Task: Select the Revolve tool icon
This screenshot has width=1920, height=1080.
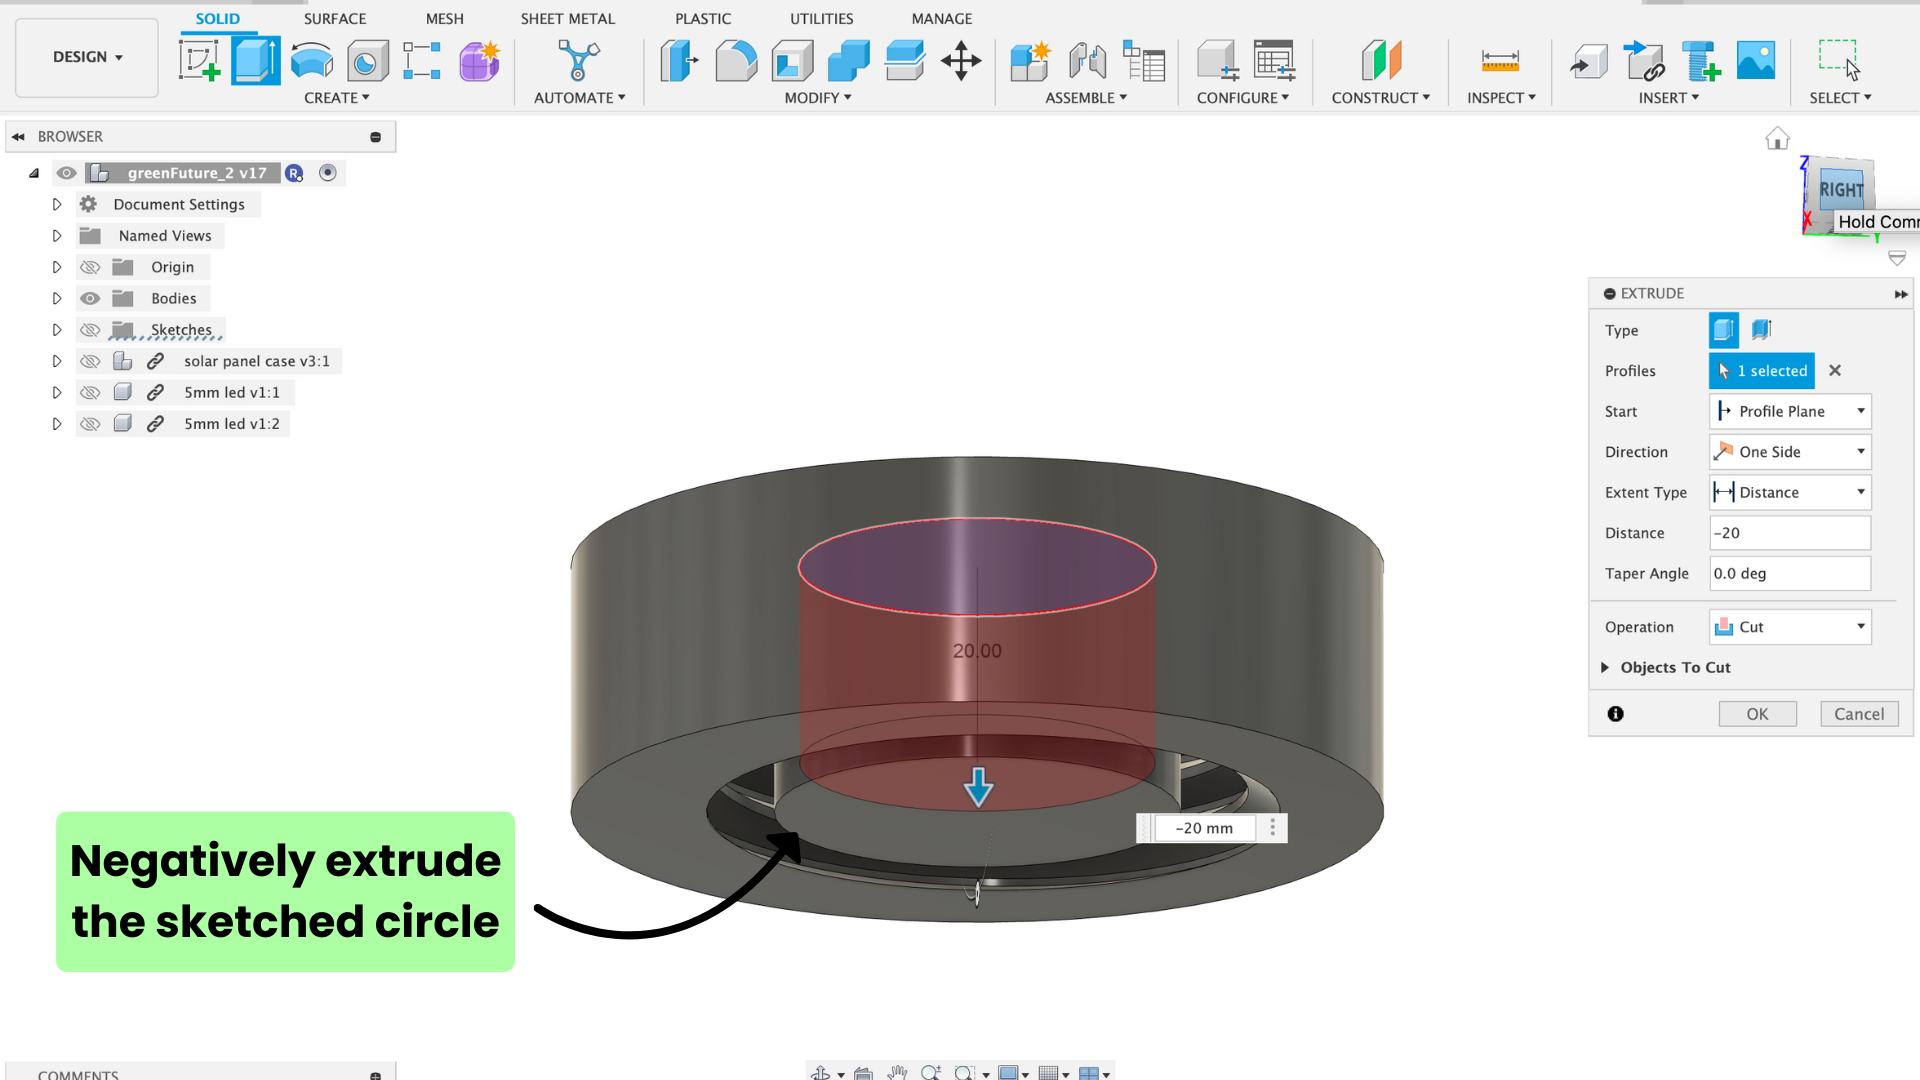Action: tap(312, 60)
